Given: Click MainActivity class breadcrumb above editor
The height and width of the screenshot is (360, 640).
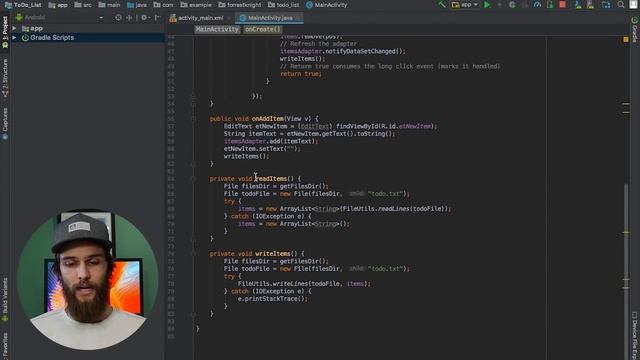Looking at the screenshot, I should click(x=217, y=29).
